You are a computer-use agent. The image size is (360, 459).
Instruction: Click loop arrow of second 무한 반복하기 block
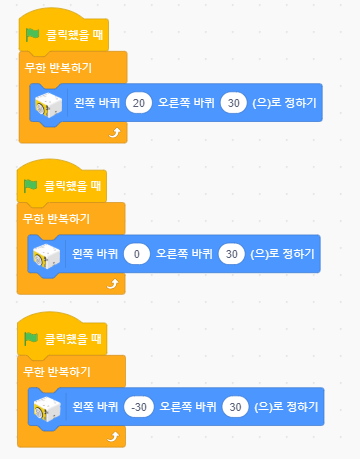(x=113, y=284)
